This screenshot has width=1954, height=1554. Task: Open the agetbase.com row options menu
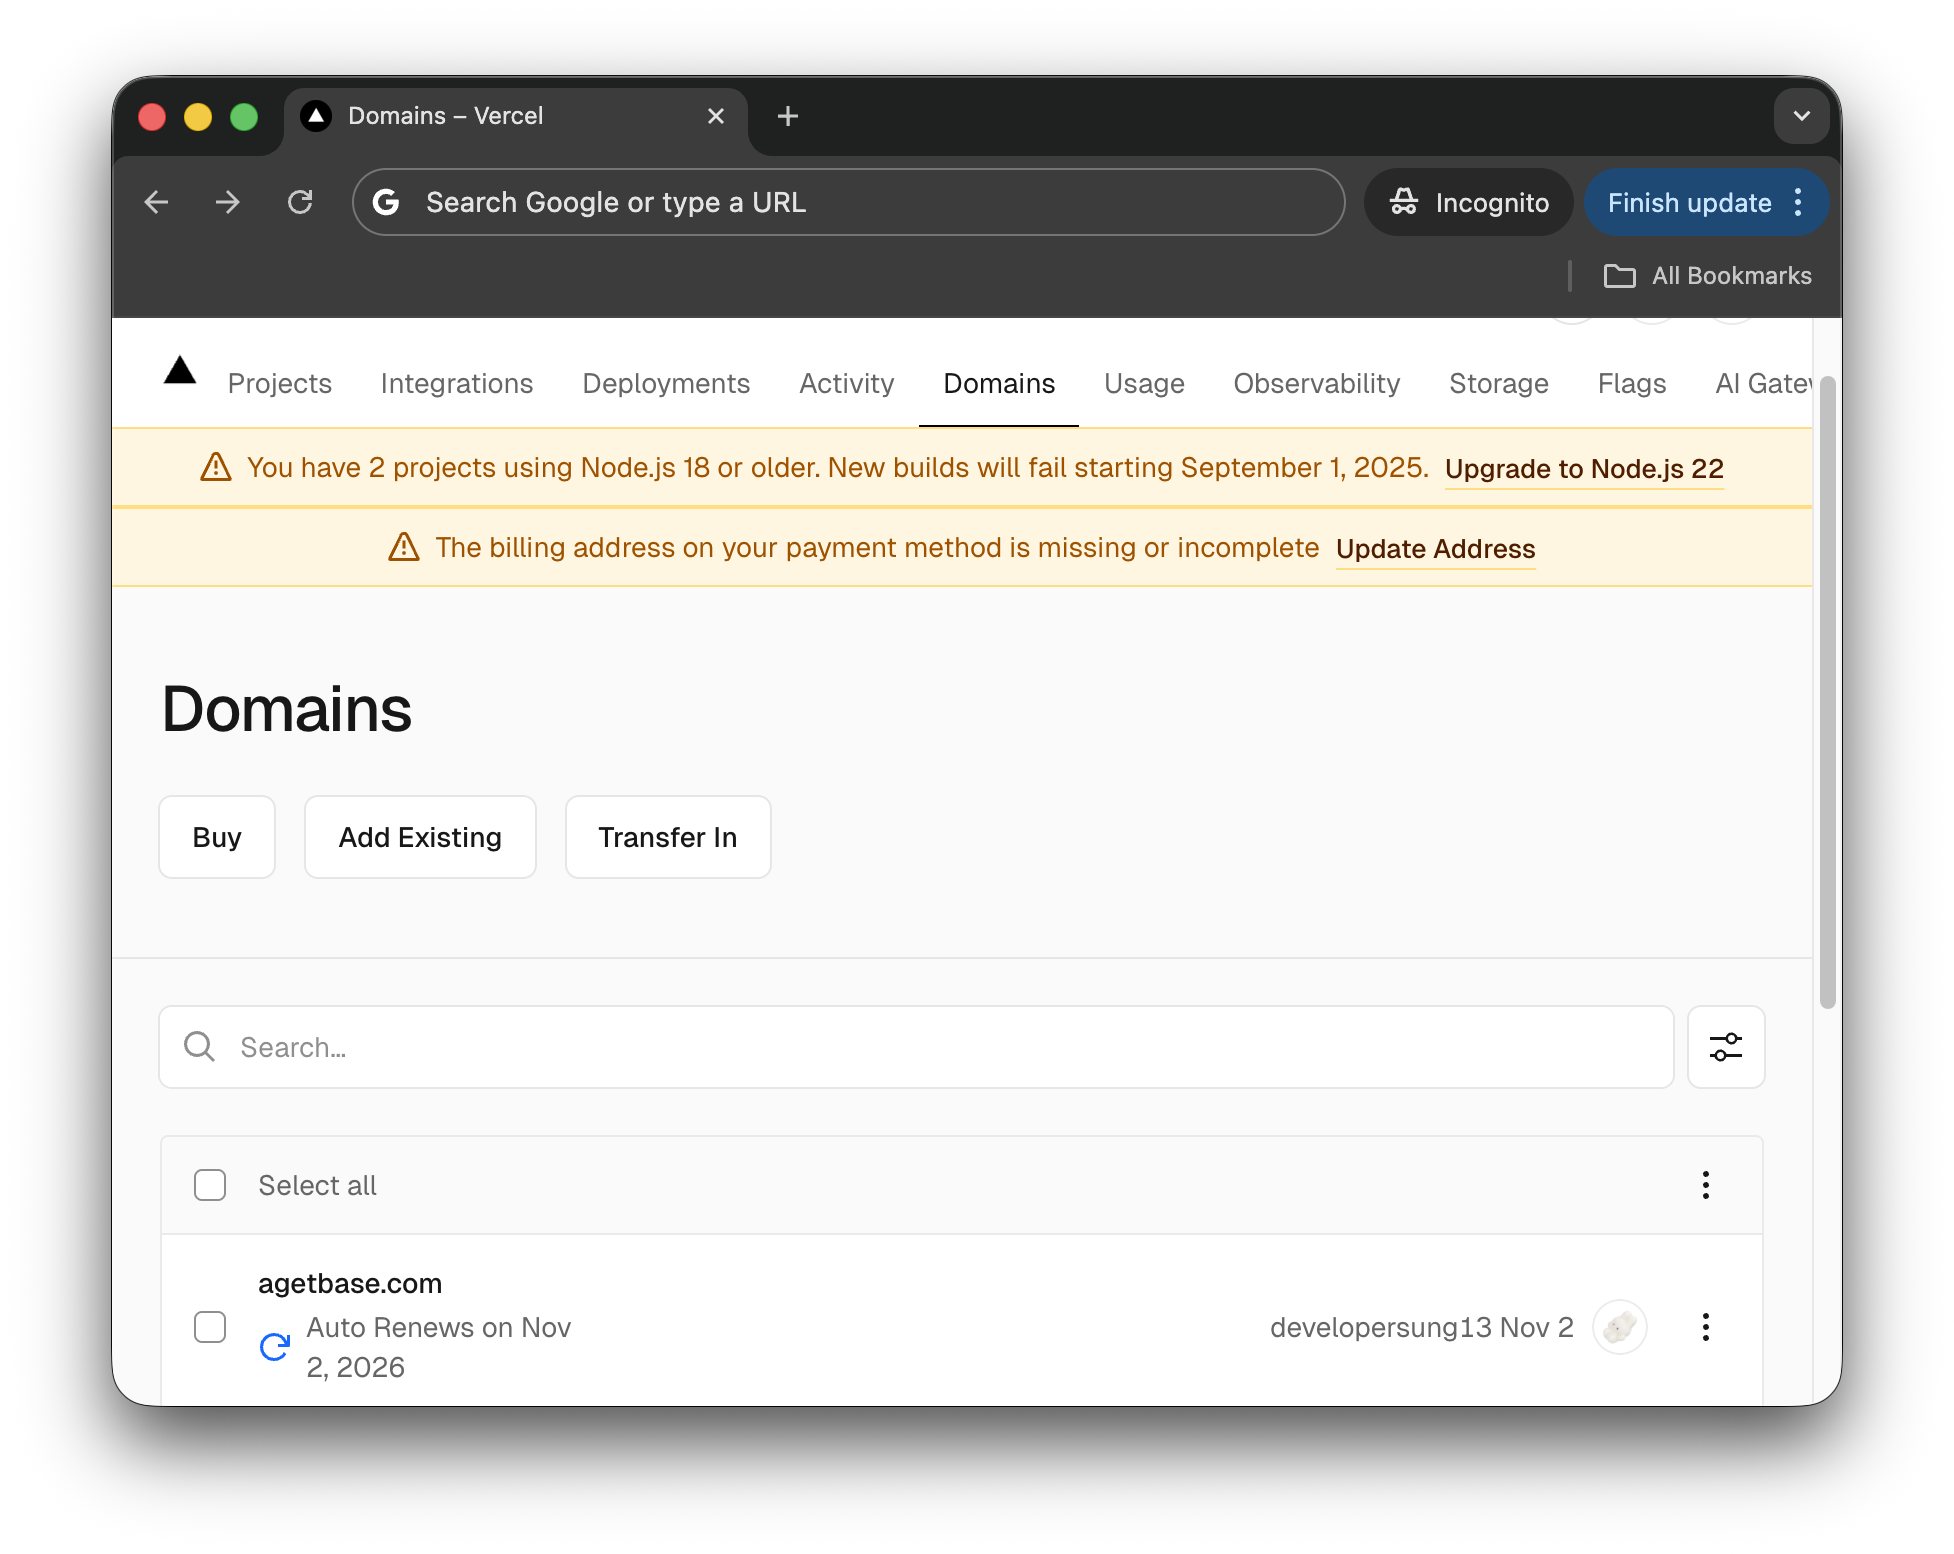pos(1705,1327)
